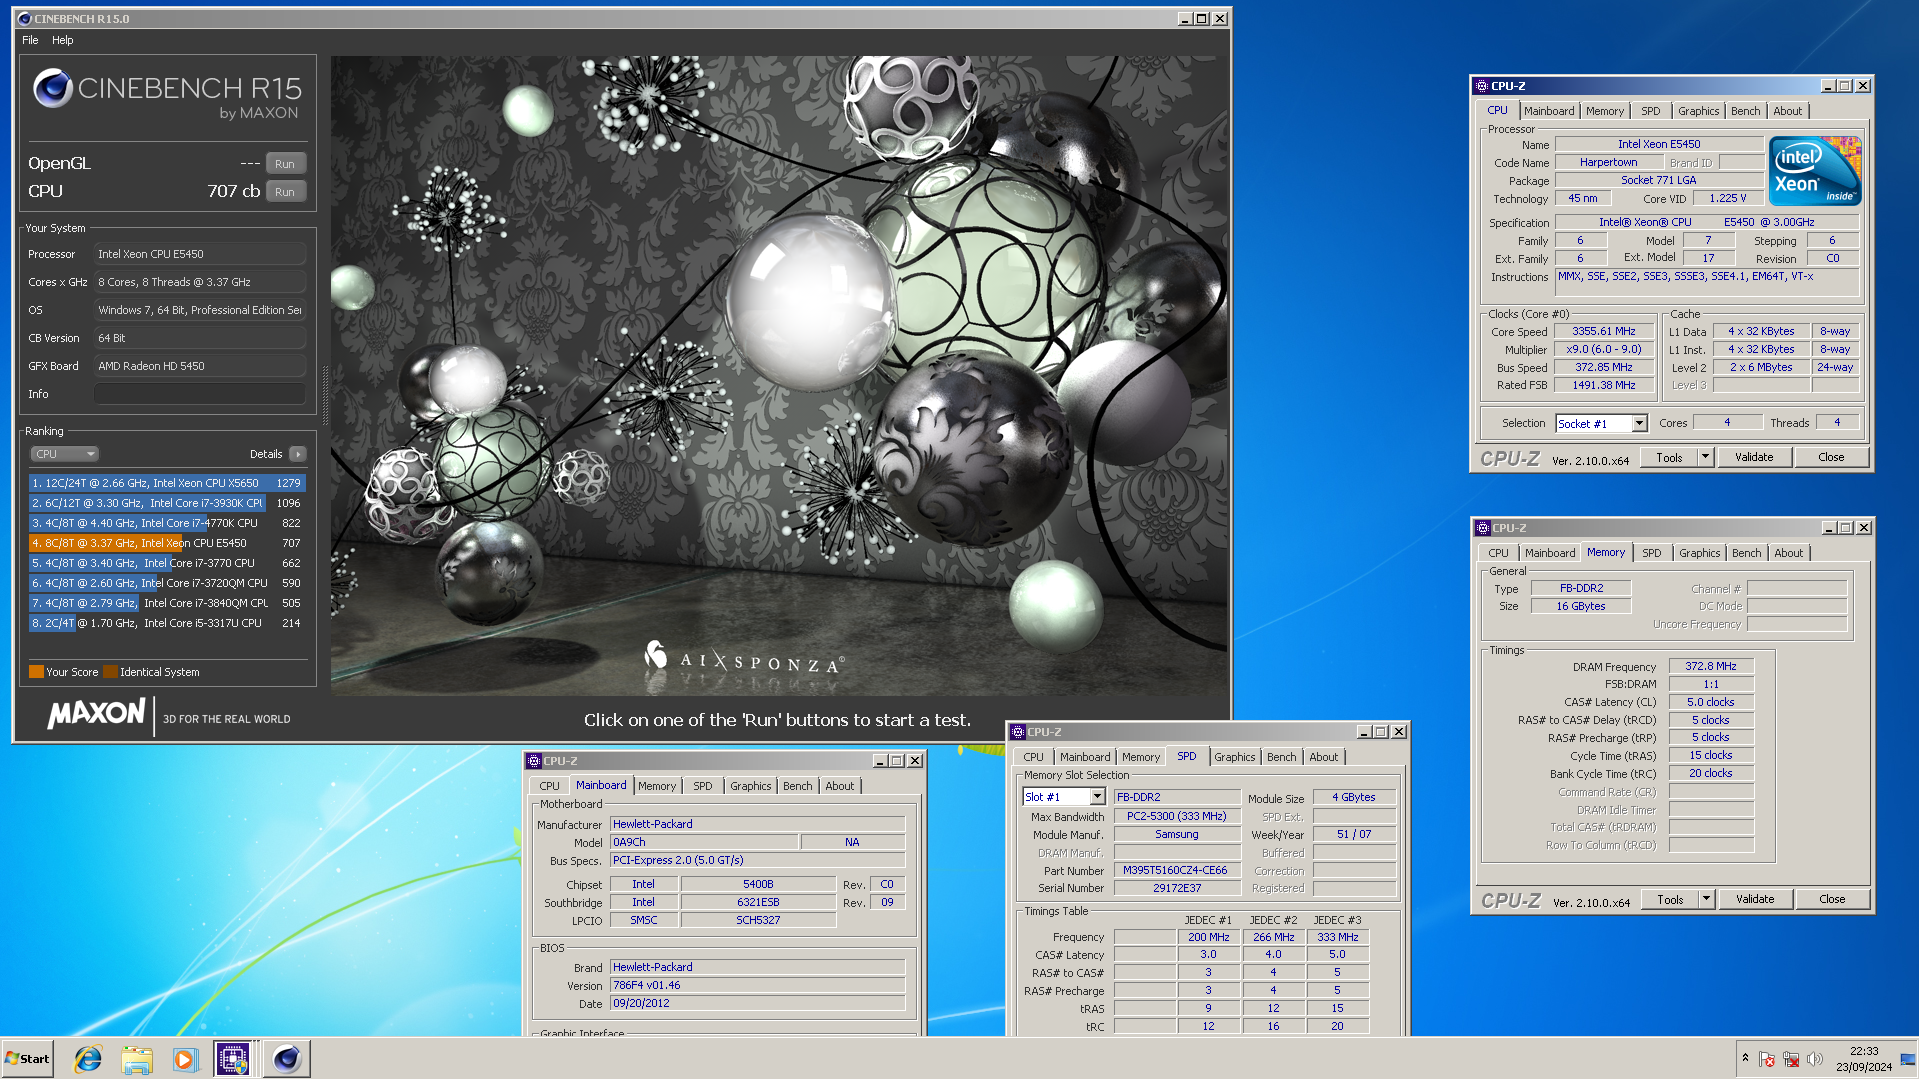Open Mainboard tab in top CPU-Z window
This screenshot has height=1079, width=1919.
pos(1549,111)
